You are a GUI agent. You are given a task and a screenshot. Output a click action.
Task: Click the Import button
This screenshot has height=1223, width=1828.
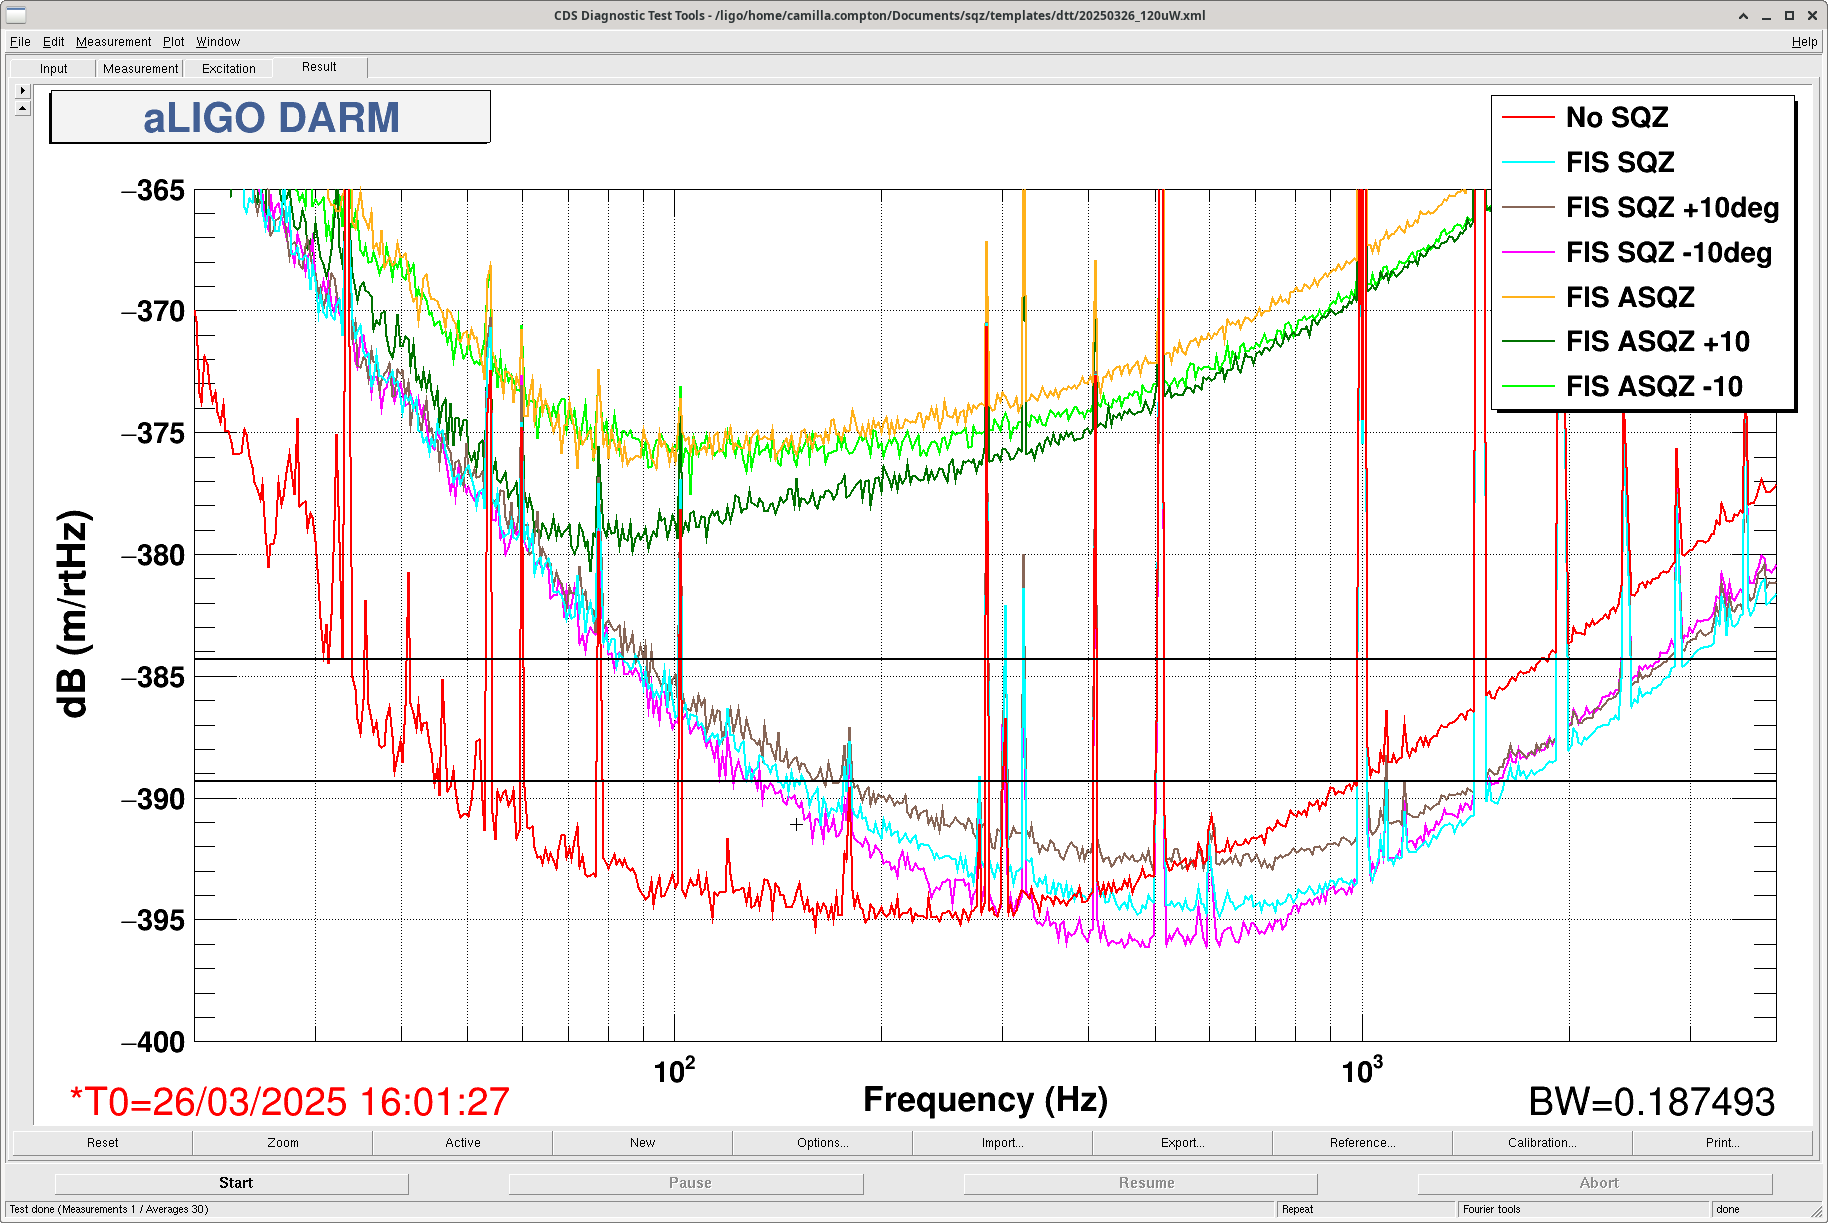[1002, 1142]
